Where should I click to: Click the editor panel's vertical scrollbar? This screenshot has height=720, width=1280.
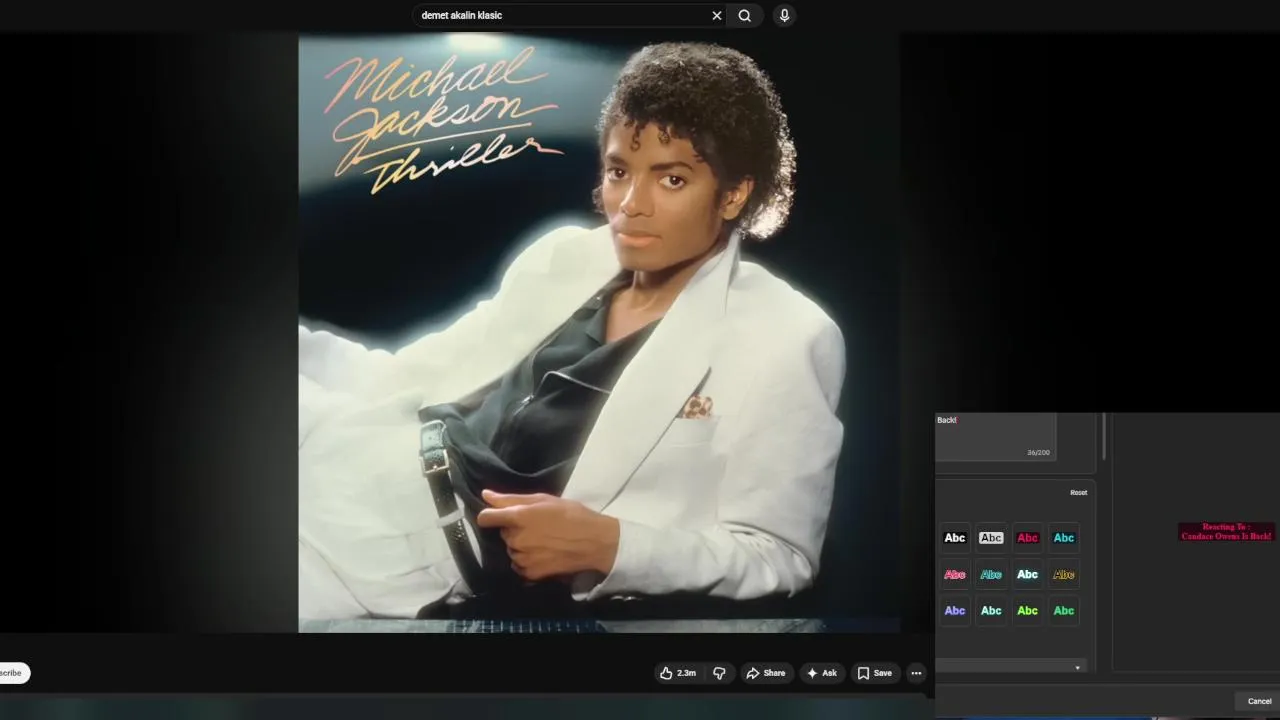tap(1104, 435)
